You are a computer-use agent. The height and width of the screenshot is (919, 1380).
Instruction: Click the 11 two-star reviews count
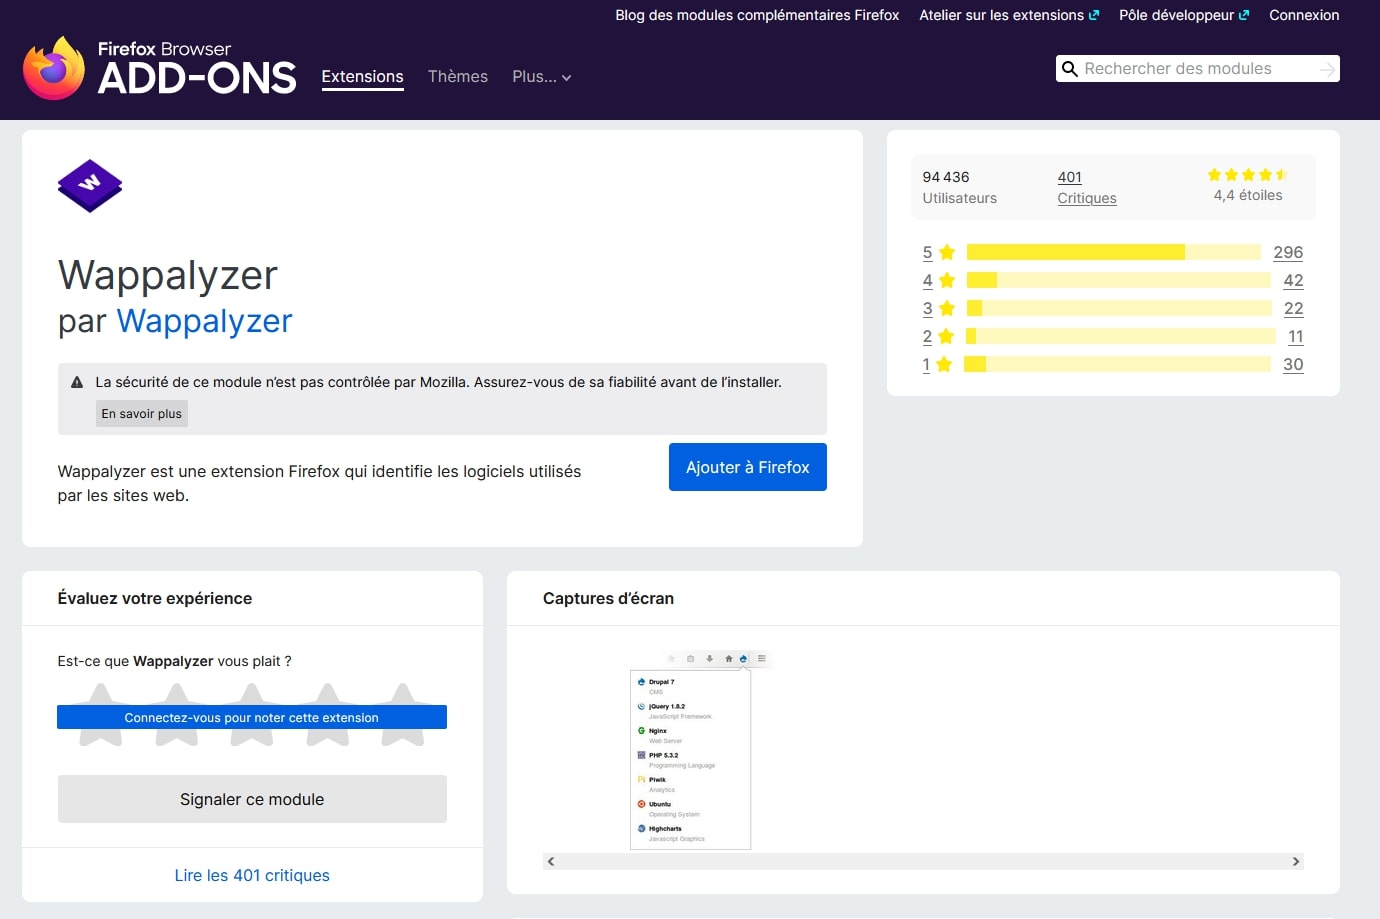[1296, 336]
